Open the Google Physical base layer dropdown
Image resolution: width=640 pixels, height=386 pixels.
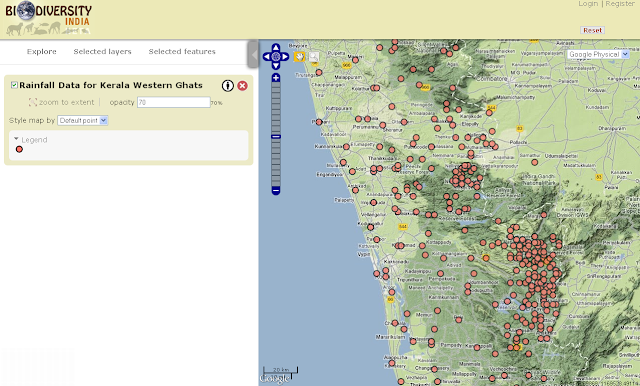tap(598, 54)
